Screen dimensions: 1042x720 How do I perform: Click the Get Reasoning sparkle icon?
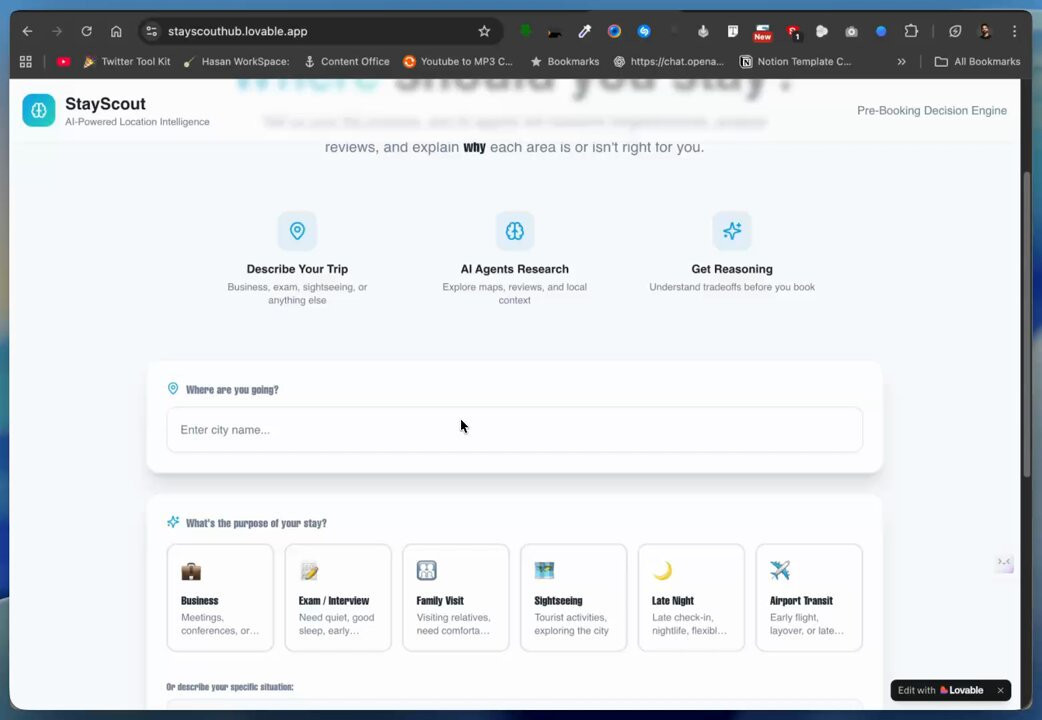pos(732,231)
